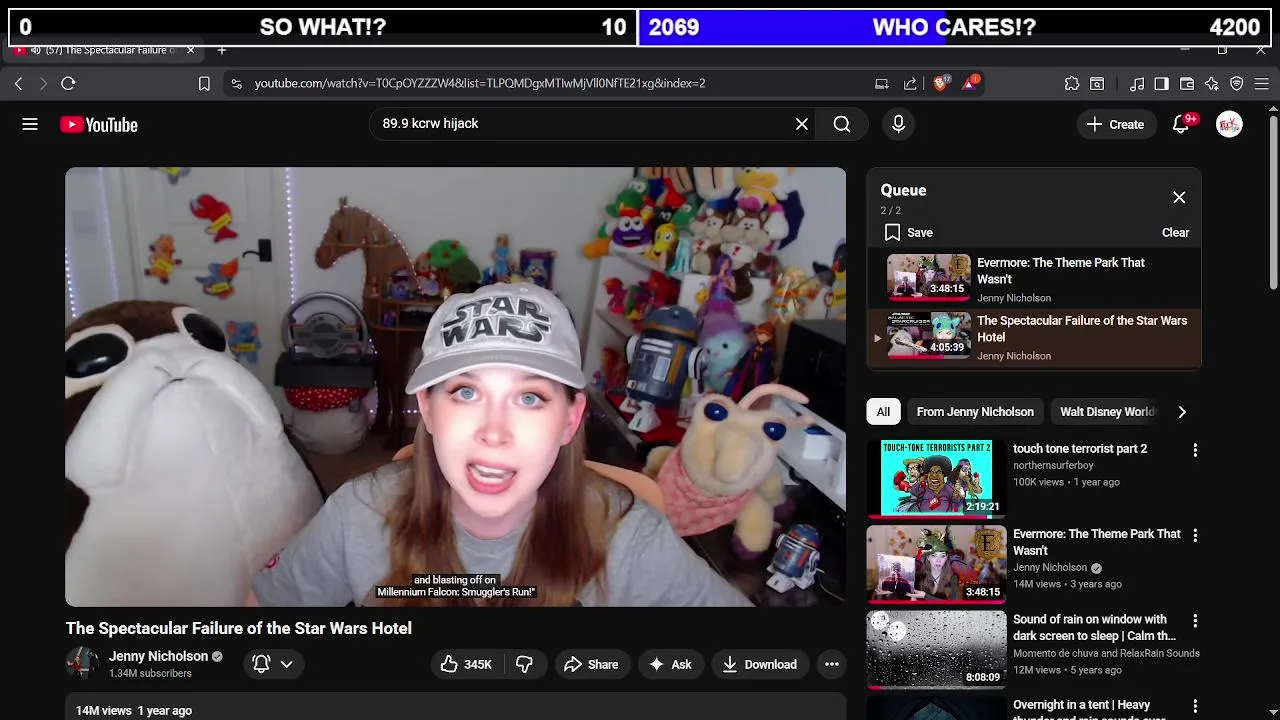
Task: Show more filter chips with right arrow
Action: [1182, 412]
